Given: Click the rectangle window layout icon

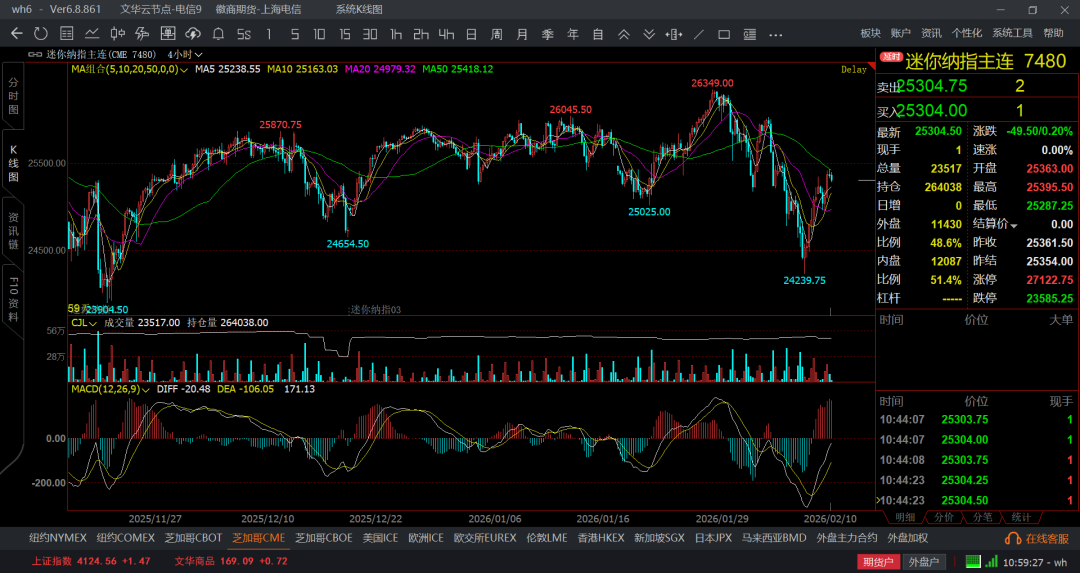Looking at the screenshot, I should 725,34.
